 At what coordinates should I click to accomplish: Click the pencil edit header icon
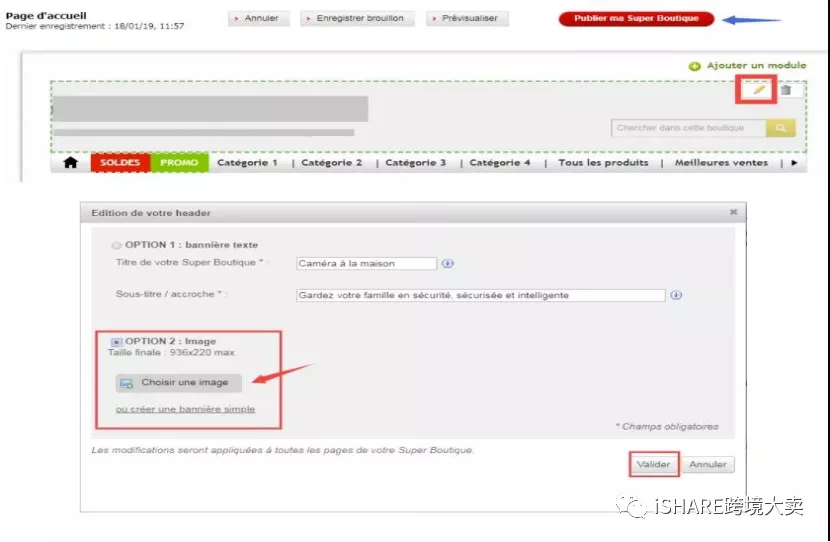[x=759, y=89]
